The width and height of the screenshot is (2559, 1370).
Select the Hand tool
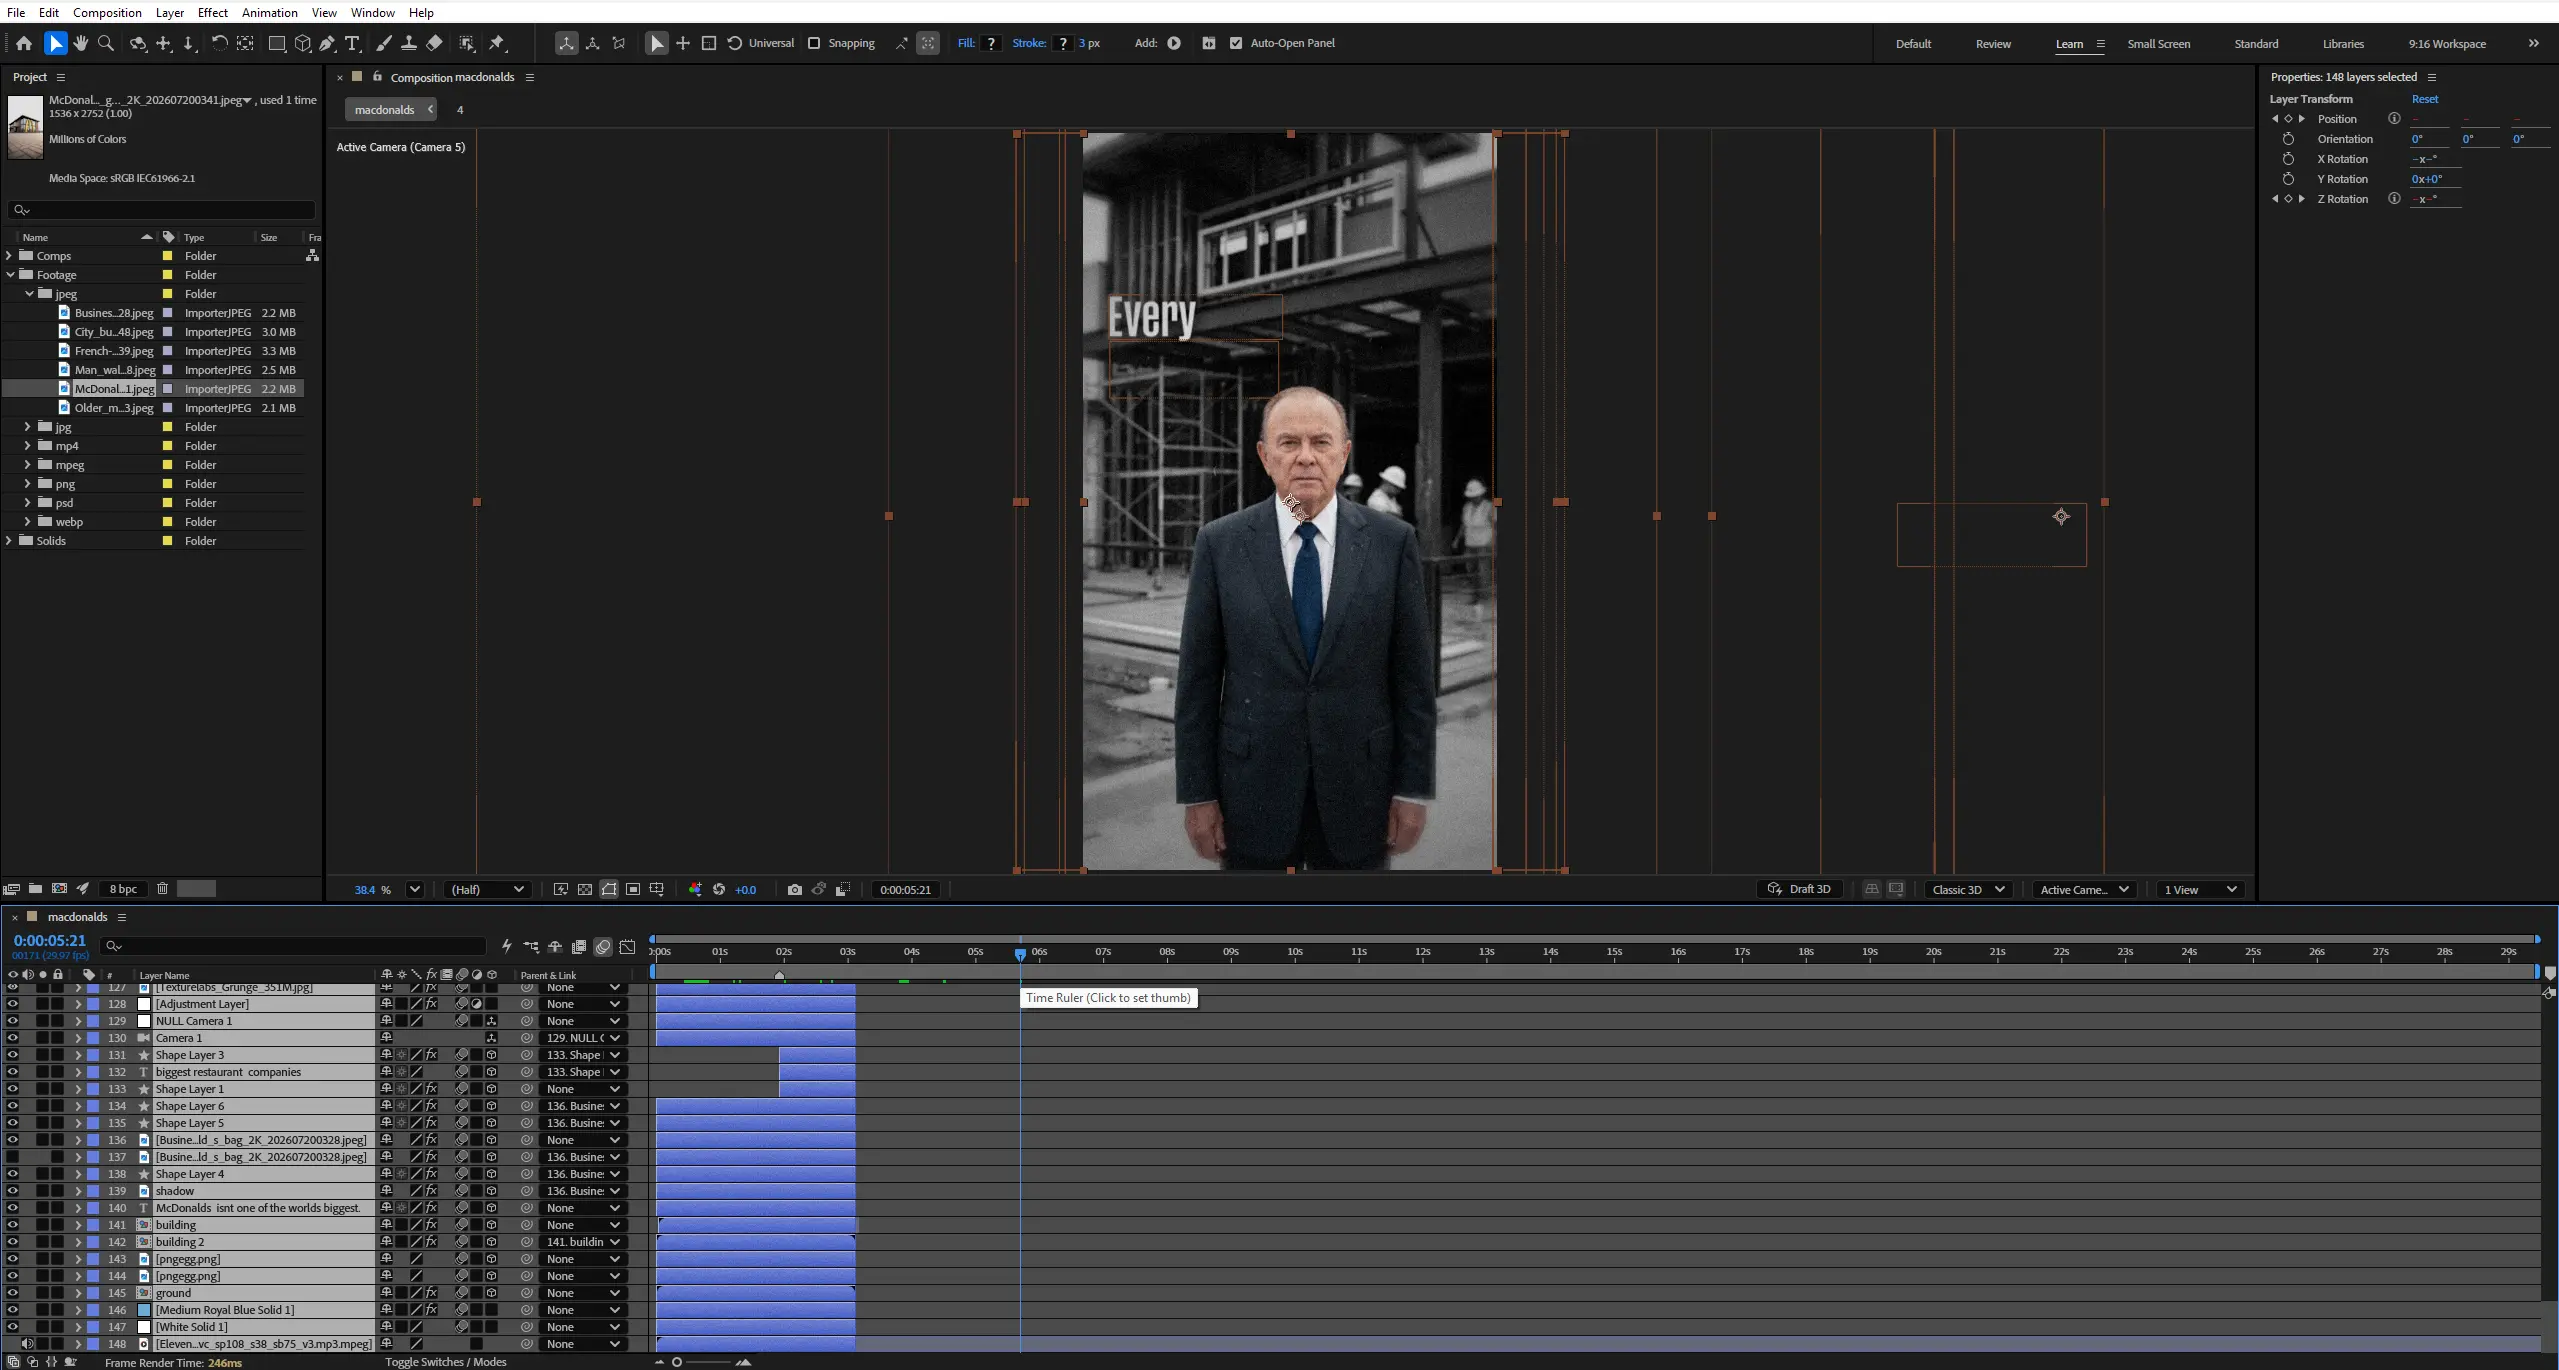81,43
